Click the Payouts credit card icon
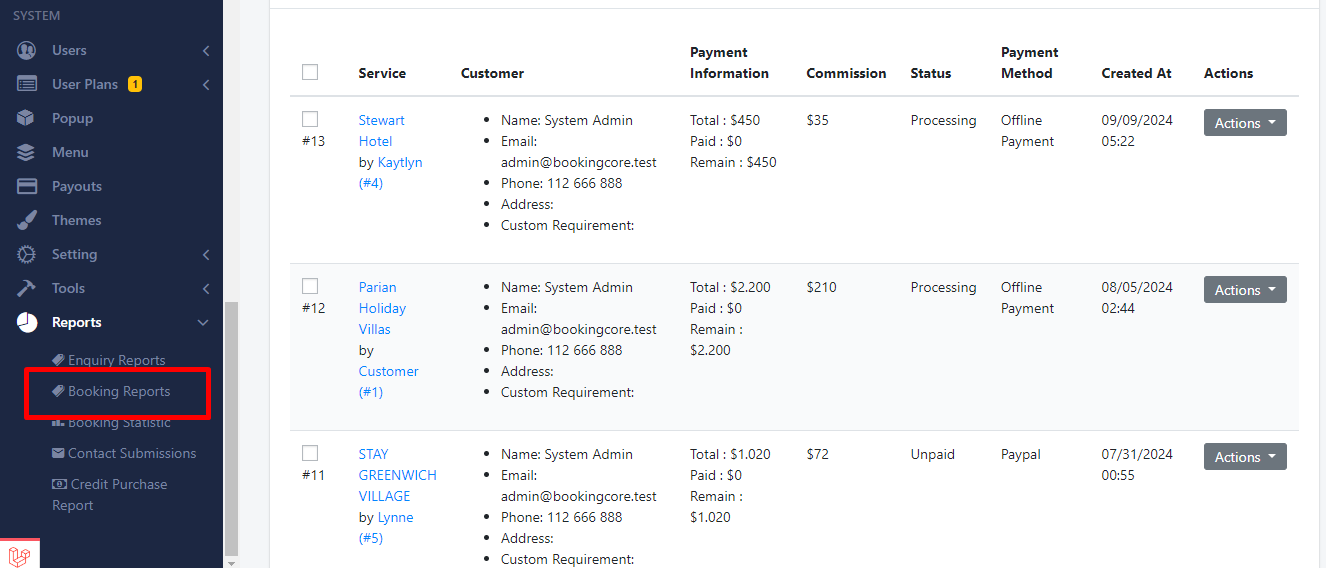 click(27, 186)
